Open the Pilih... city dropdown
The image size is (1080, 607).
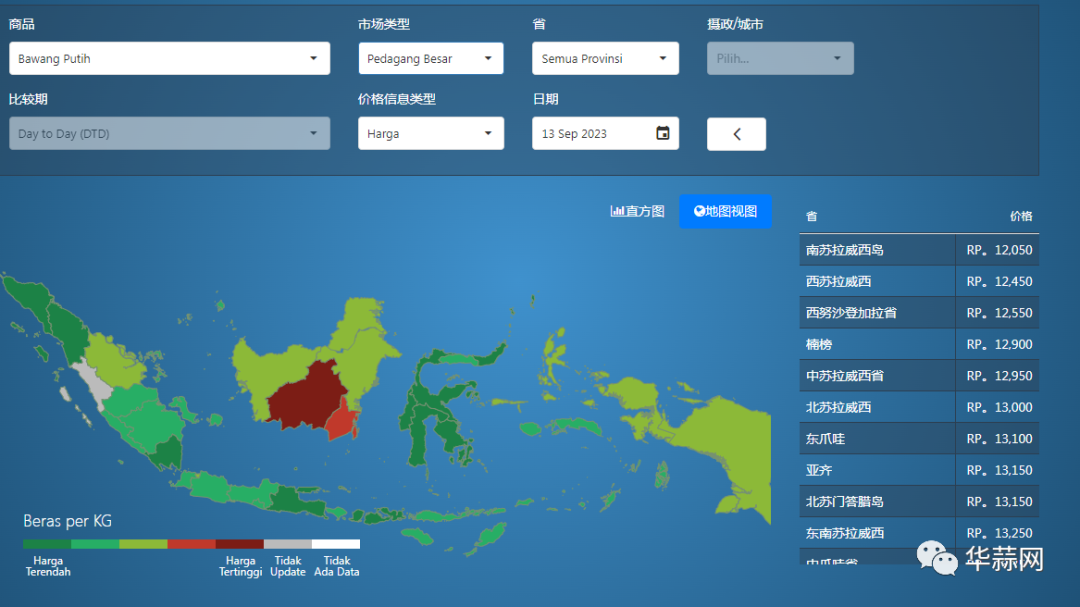point(780,59)
